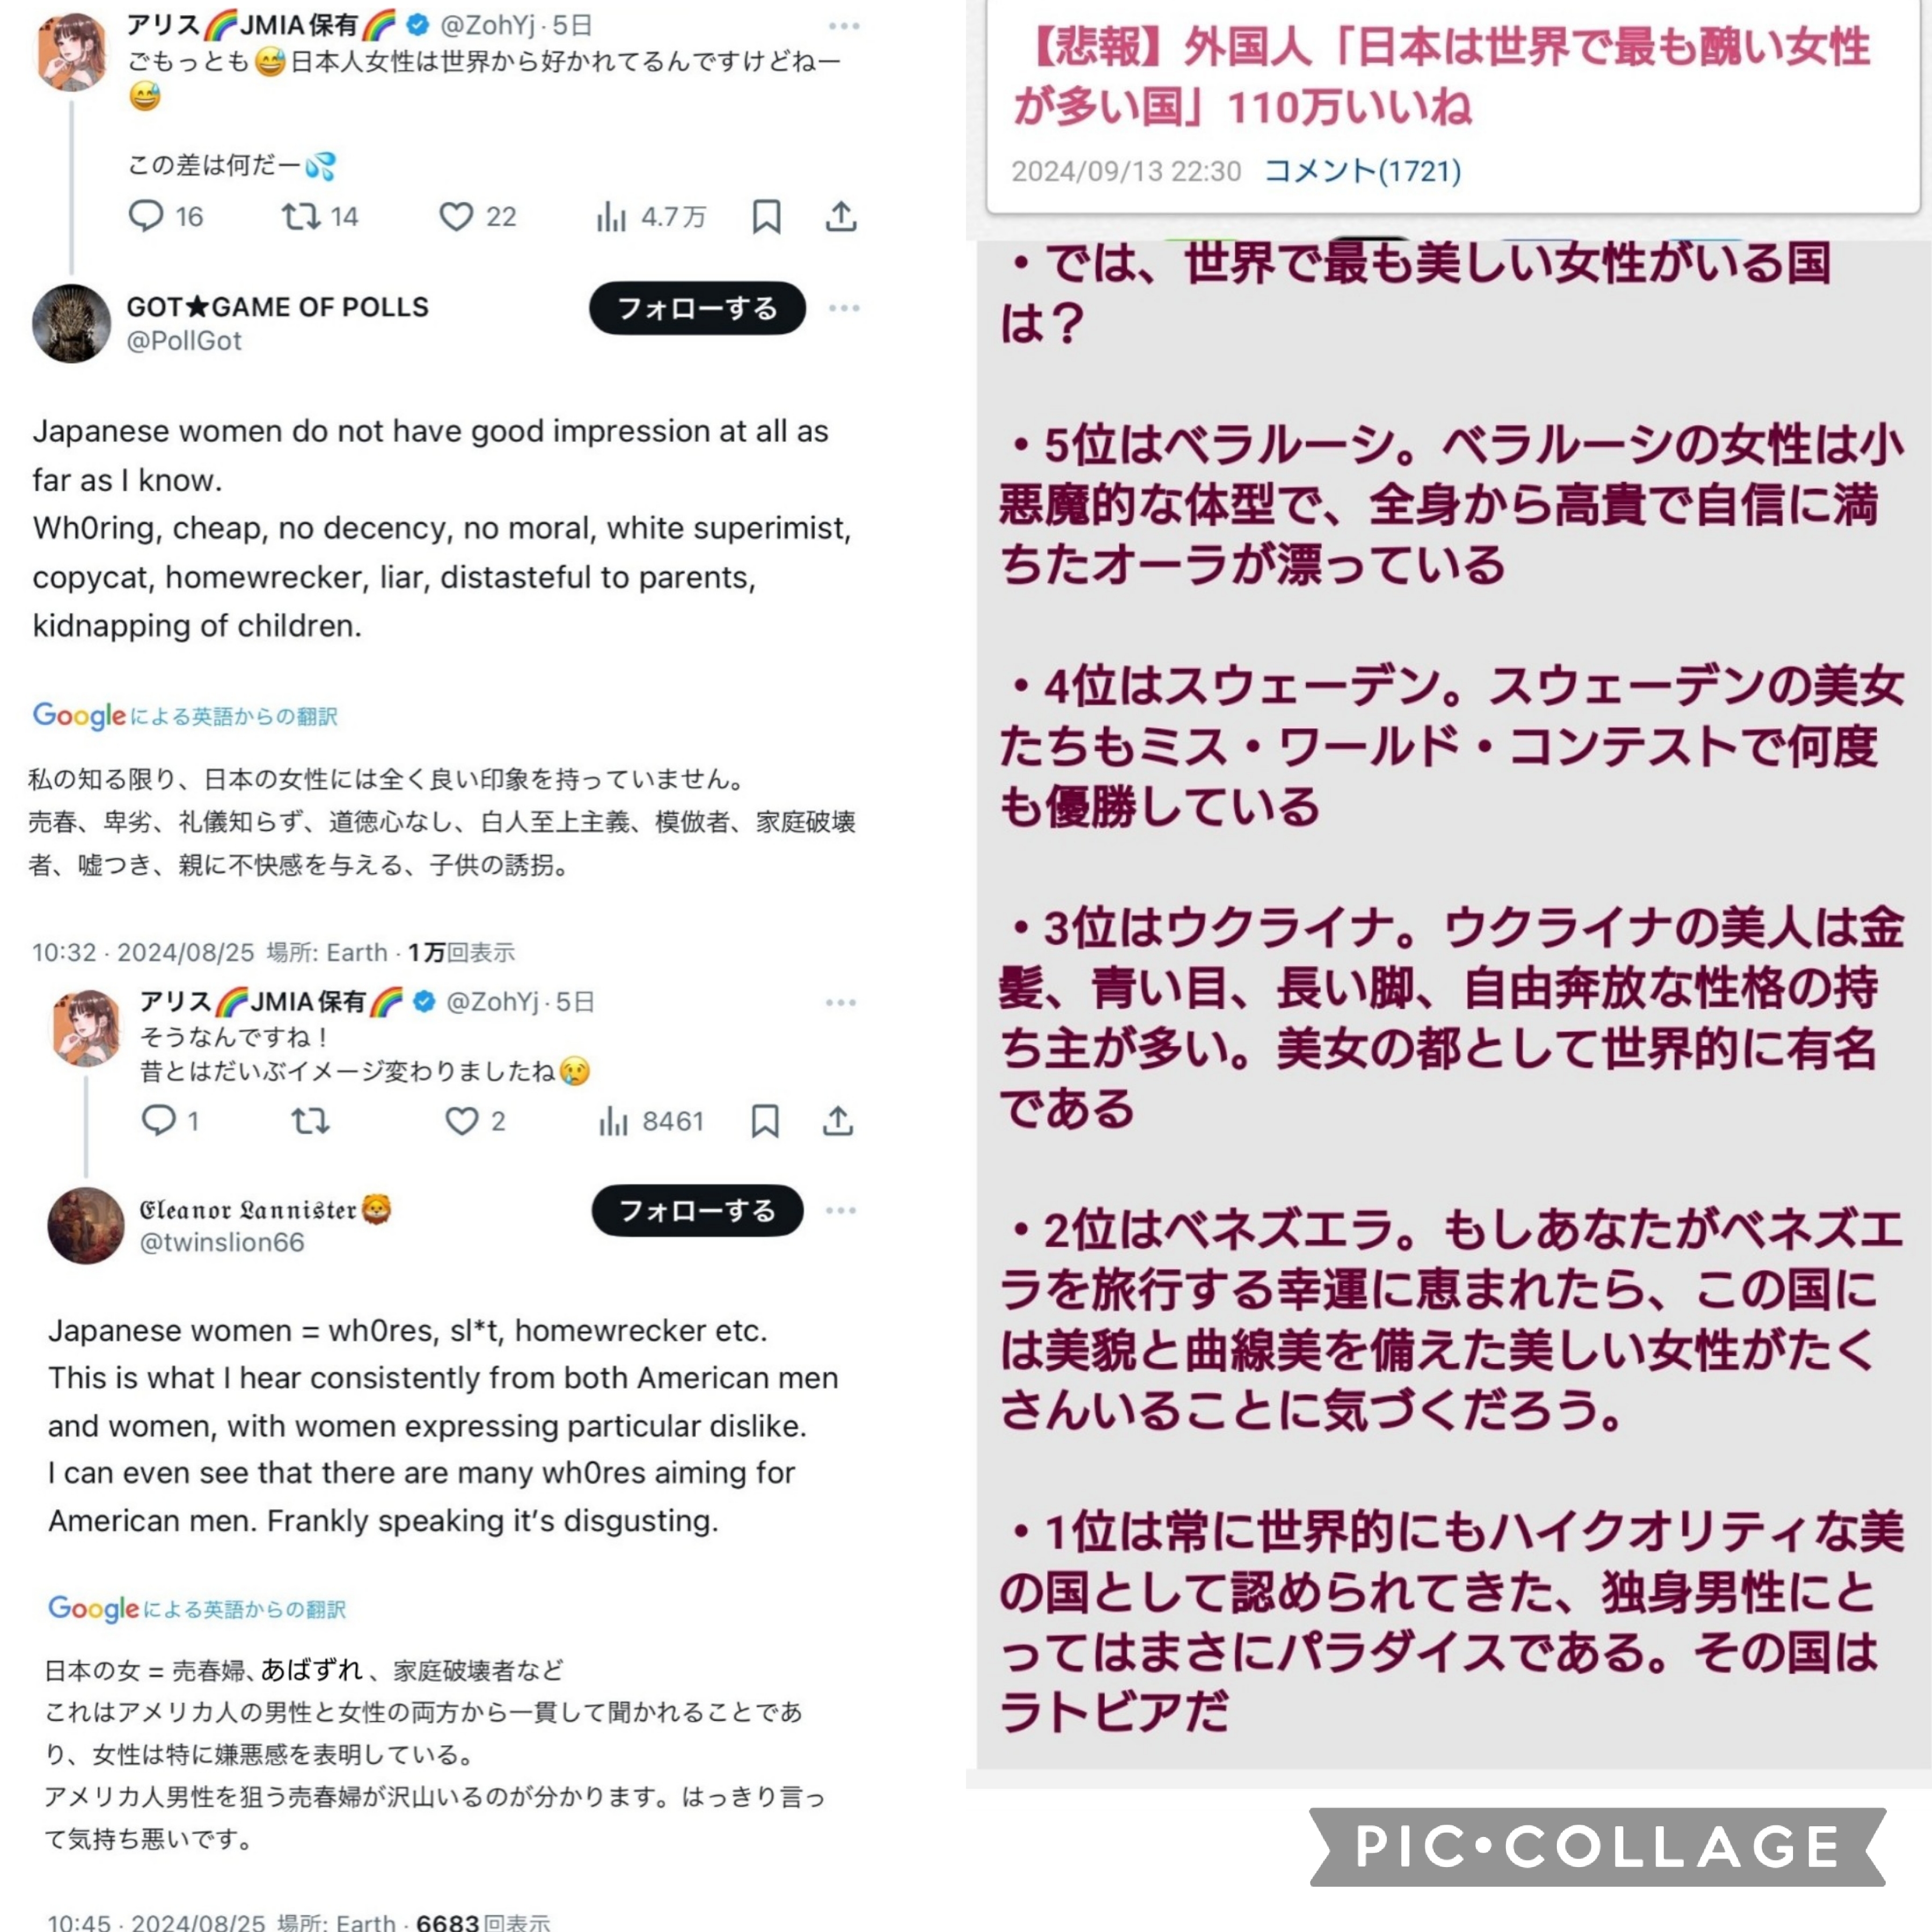
Task: Open more options on @twinslion66 tweet
Action: tap(841, 1211)
